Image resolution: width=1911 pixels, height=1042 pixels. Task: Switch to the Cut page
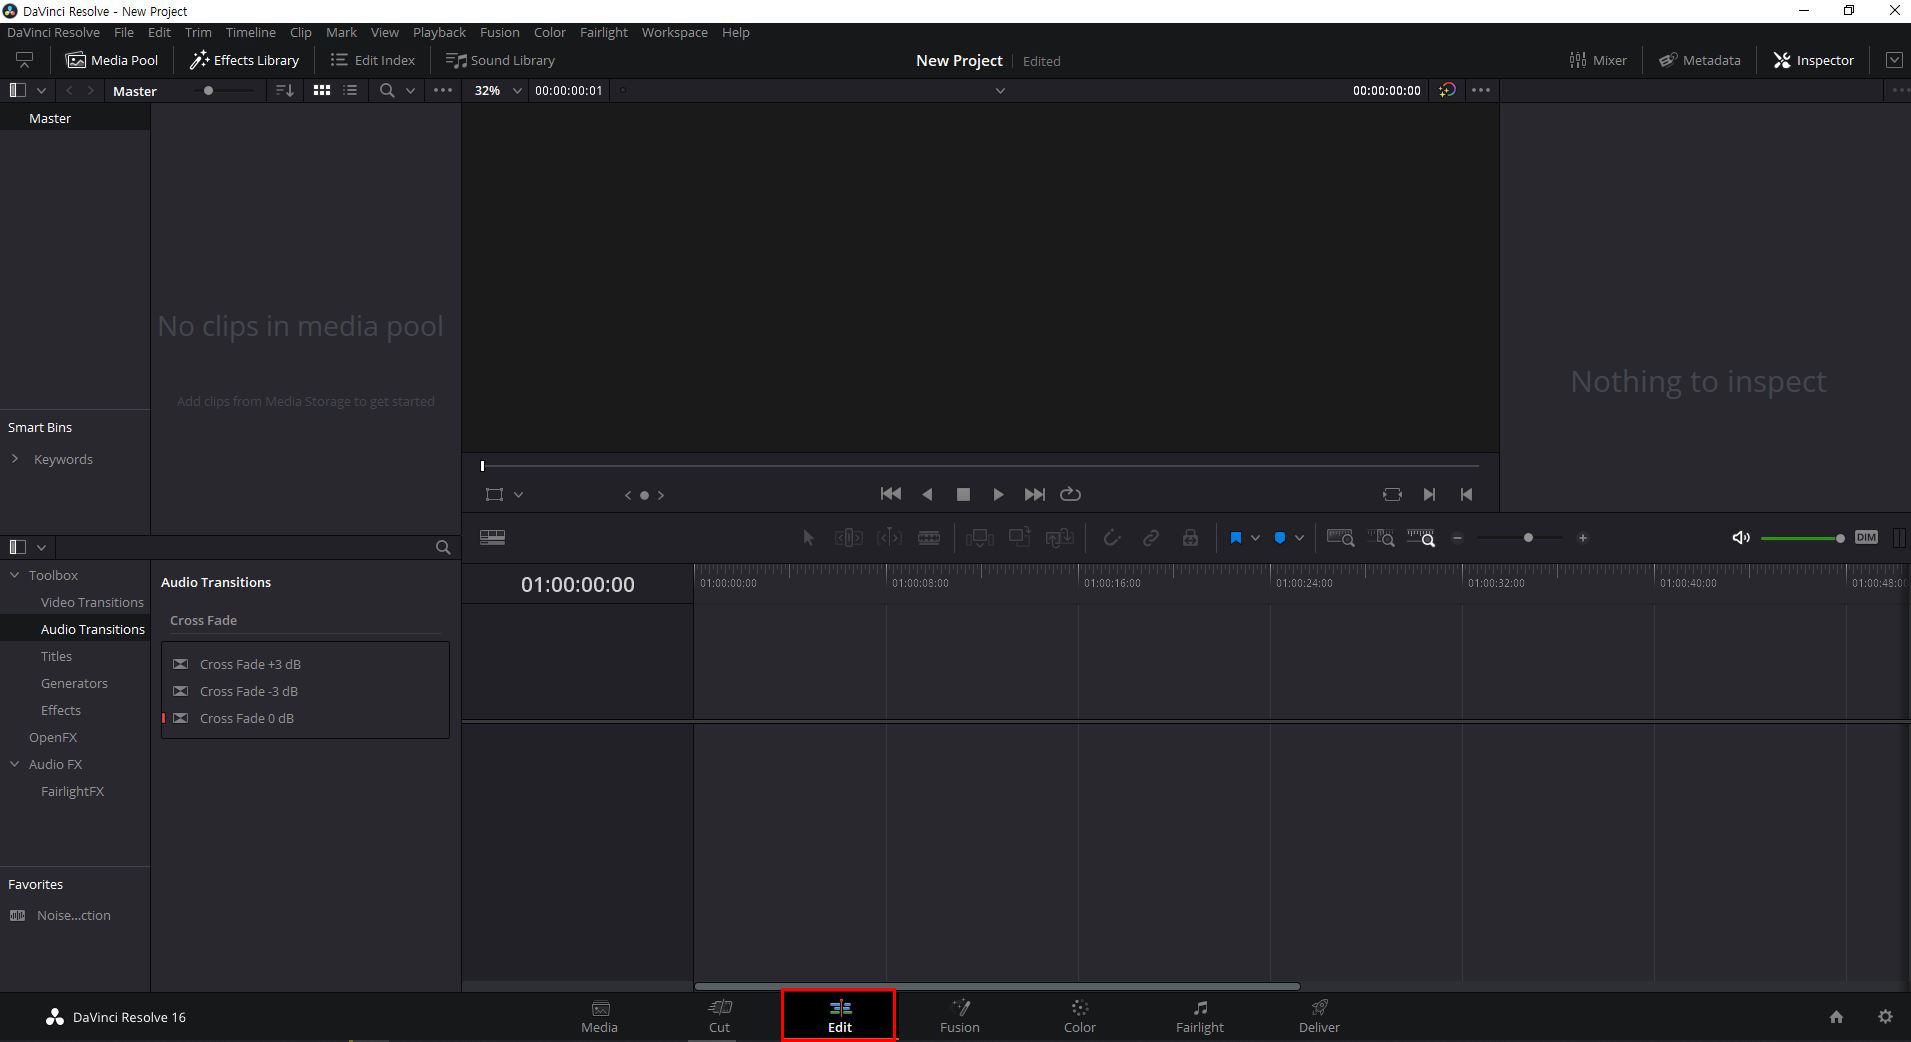click(x=720, y=1016)
